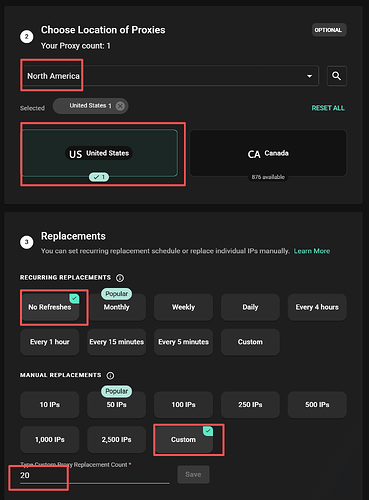This screenshot has width=369, height=500.
Task: Choose Monthly recurring replacement
Action: pyautogui.click(x=116, y=307)
